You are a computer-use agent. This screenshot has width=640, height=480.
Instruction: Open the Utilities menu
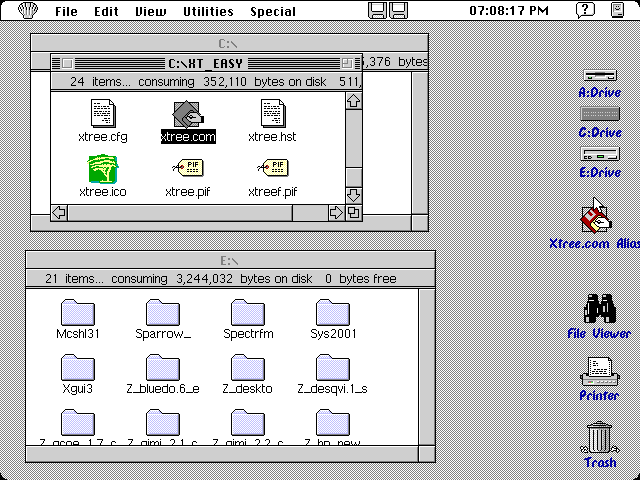click(208, 11)
